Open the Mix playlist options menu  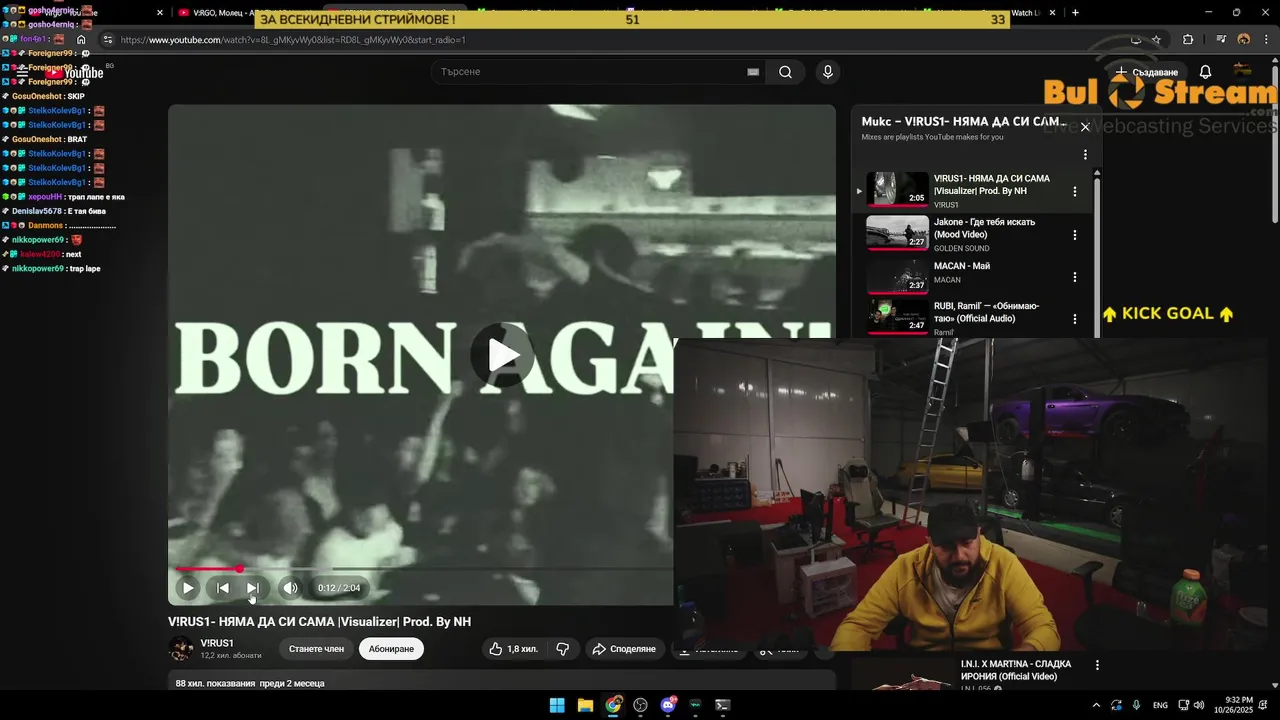1085,155
